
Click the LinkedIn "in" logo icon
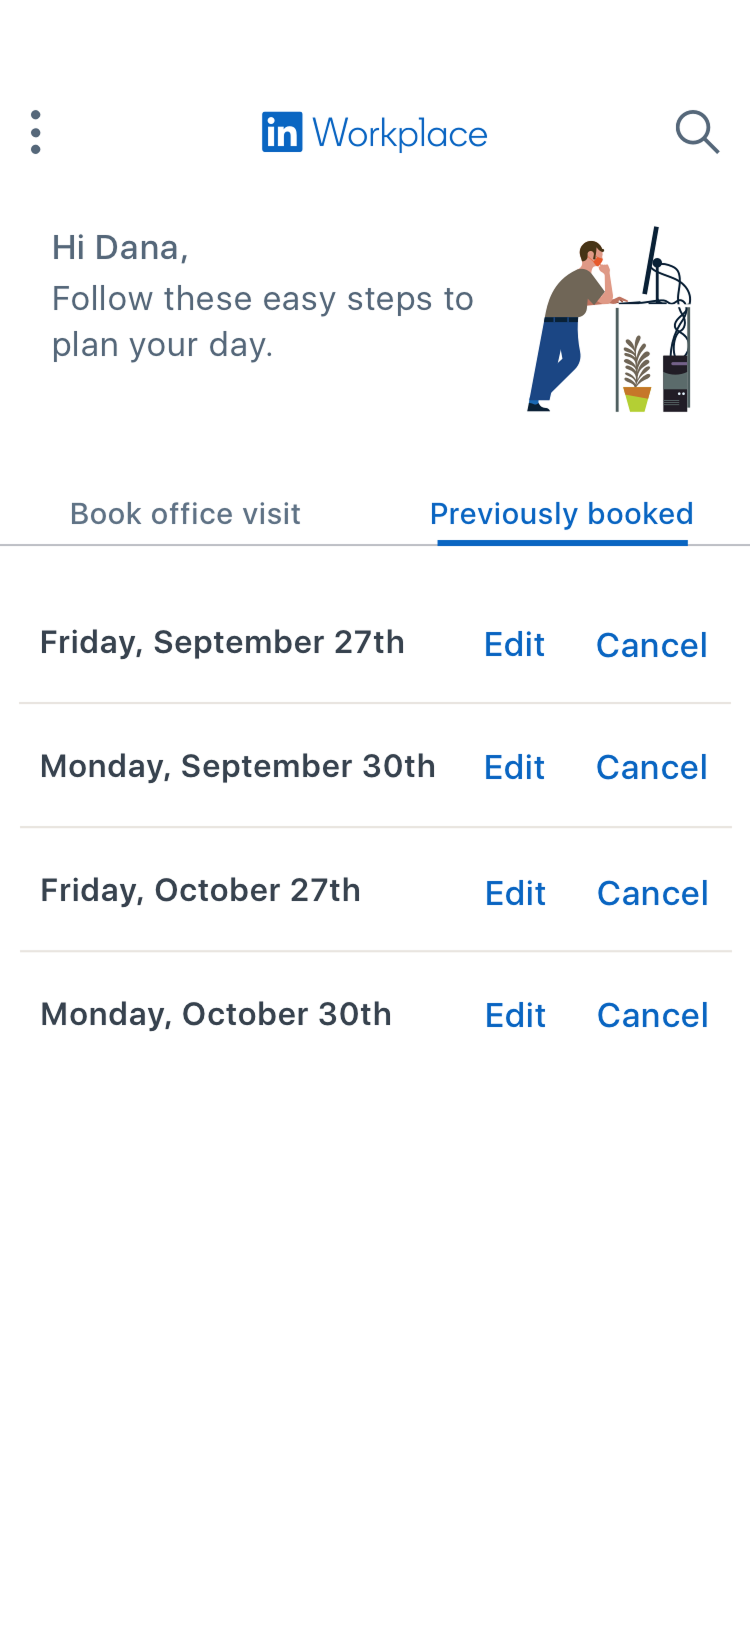click(282, 132)
